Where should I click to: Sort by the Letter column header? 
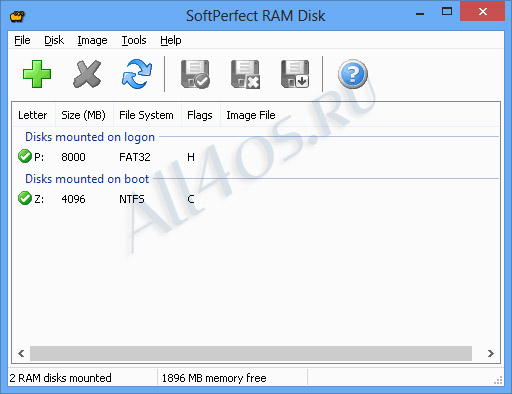click(x=33, y=115)
